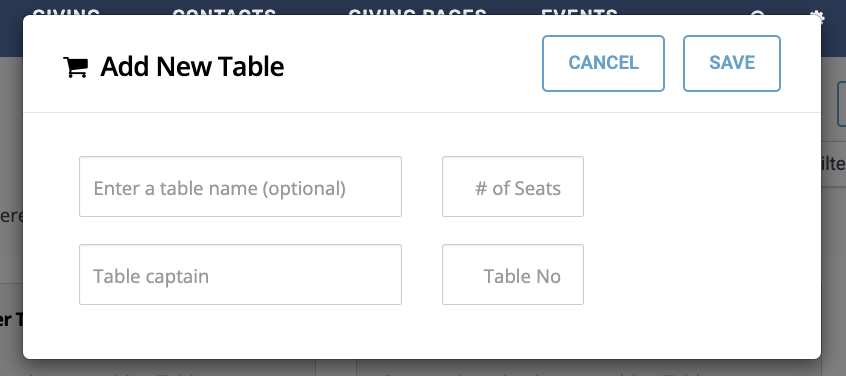Open the GIVING menu in the navbar
Viewport: 846px width, 376px height.
click(x=66, y=12)
